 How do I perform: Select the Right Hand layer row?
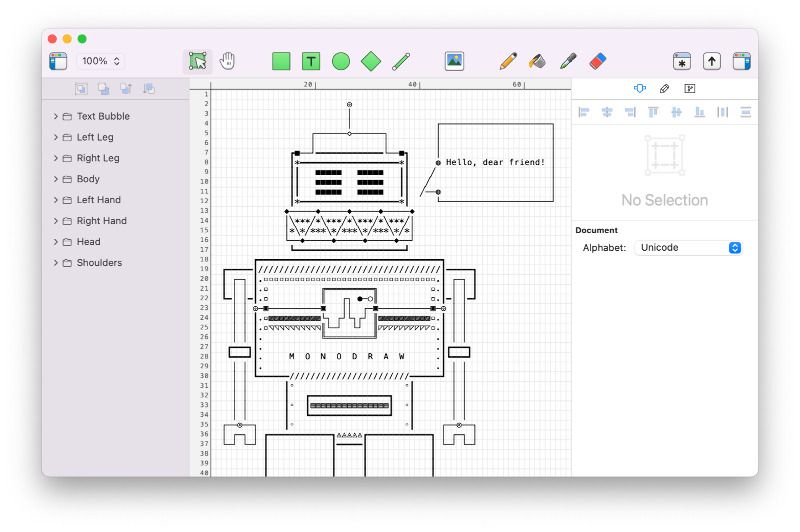click(116, 221)
